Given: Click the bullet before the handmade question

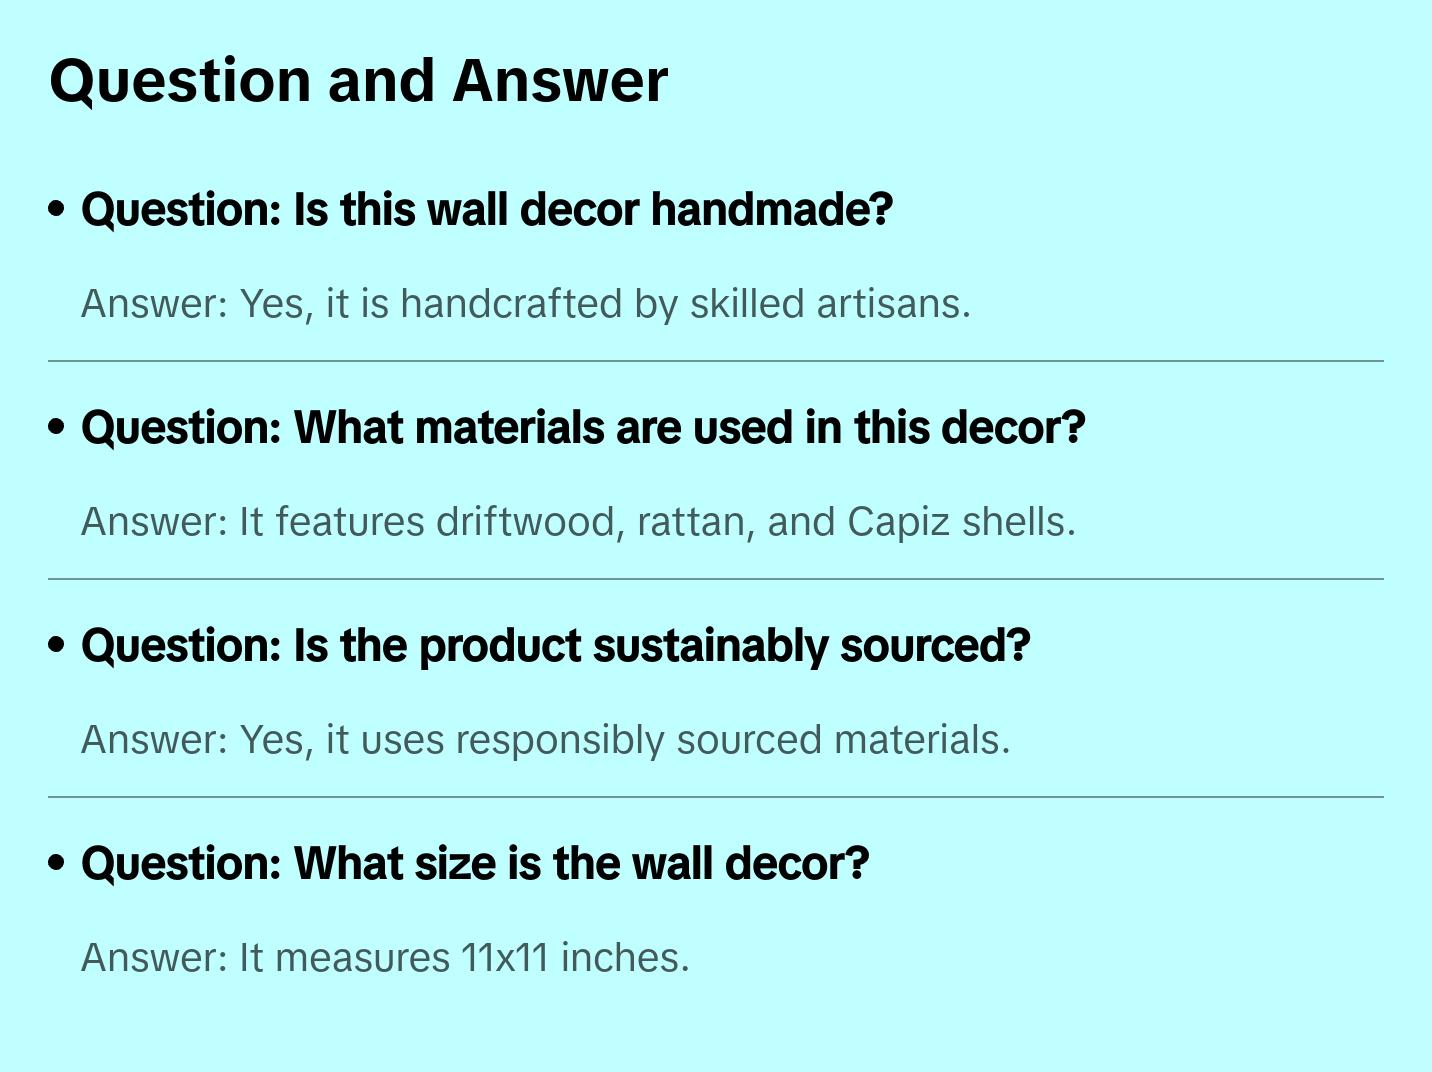Looking at the screenshot, I should pyautogui.click(x=57, y=210).
